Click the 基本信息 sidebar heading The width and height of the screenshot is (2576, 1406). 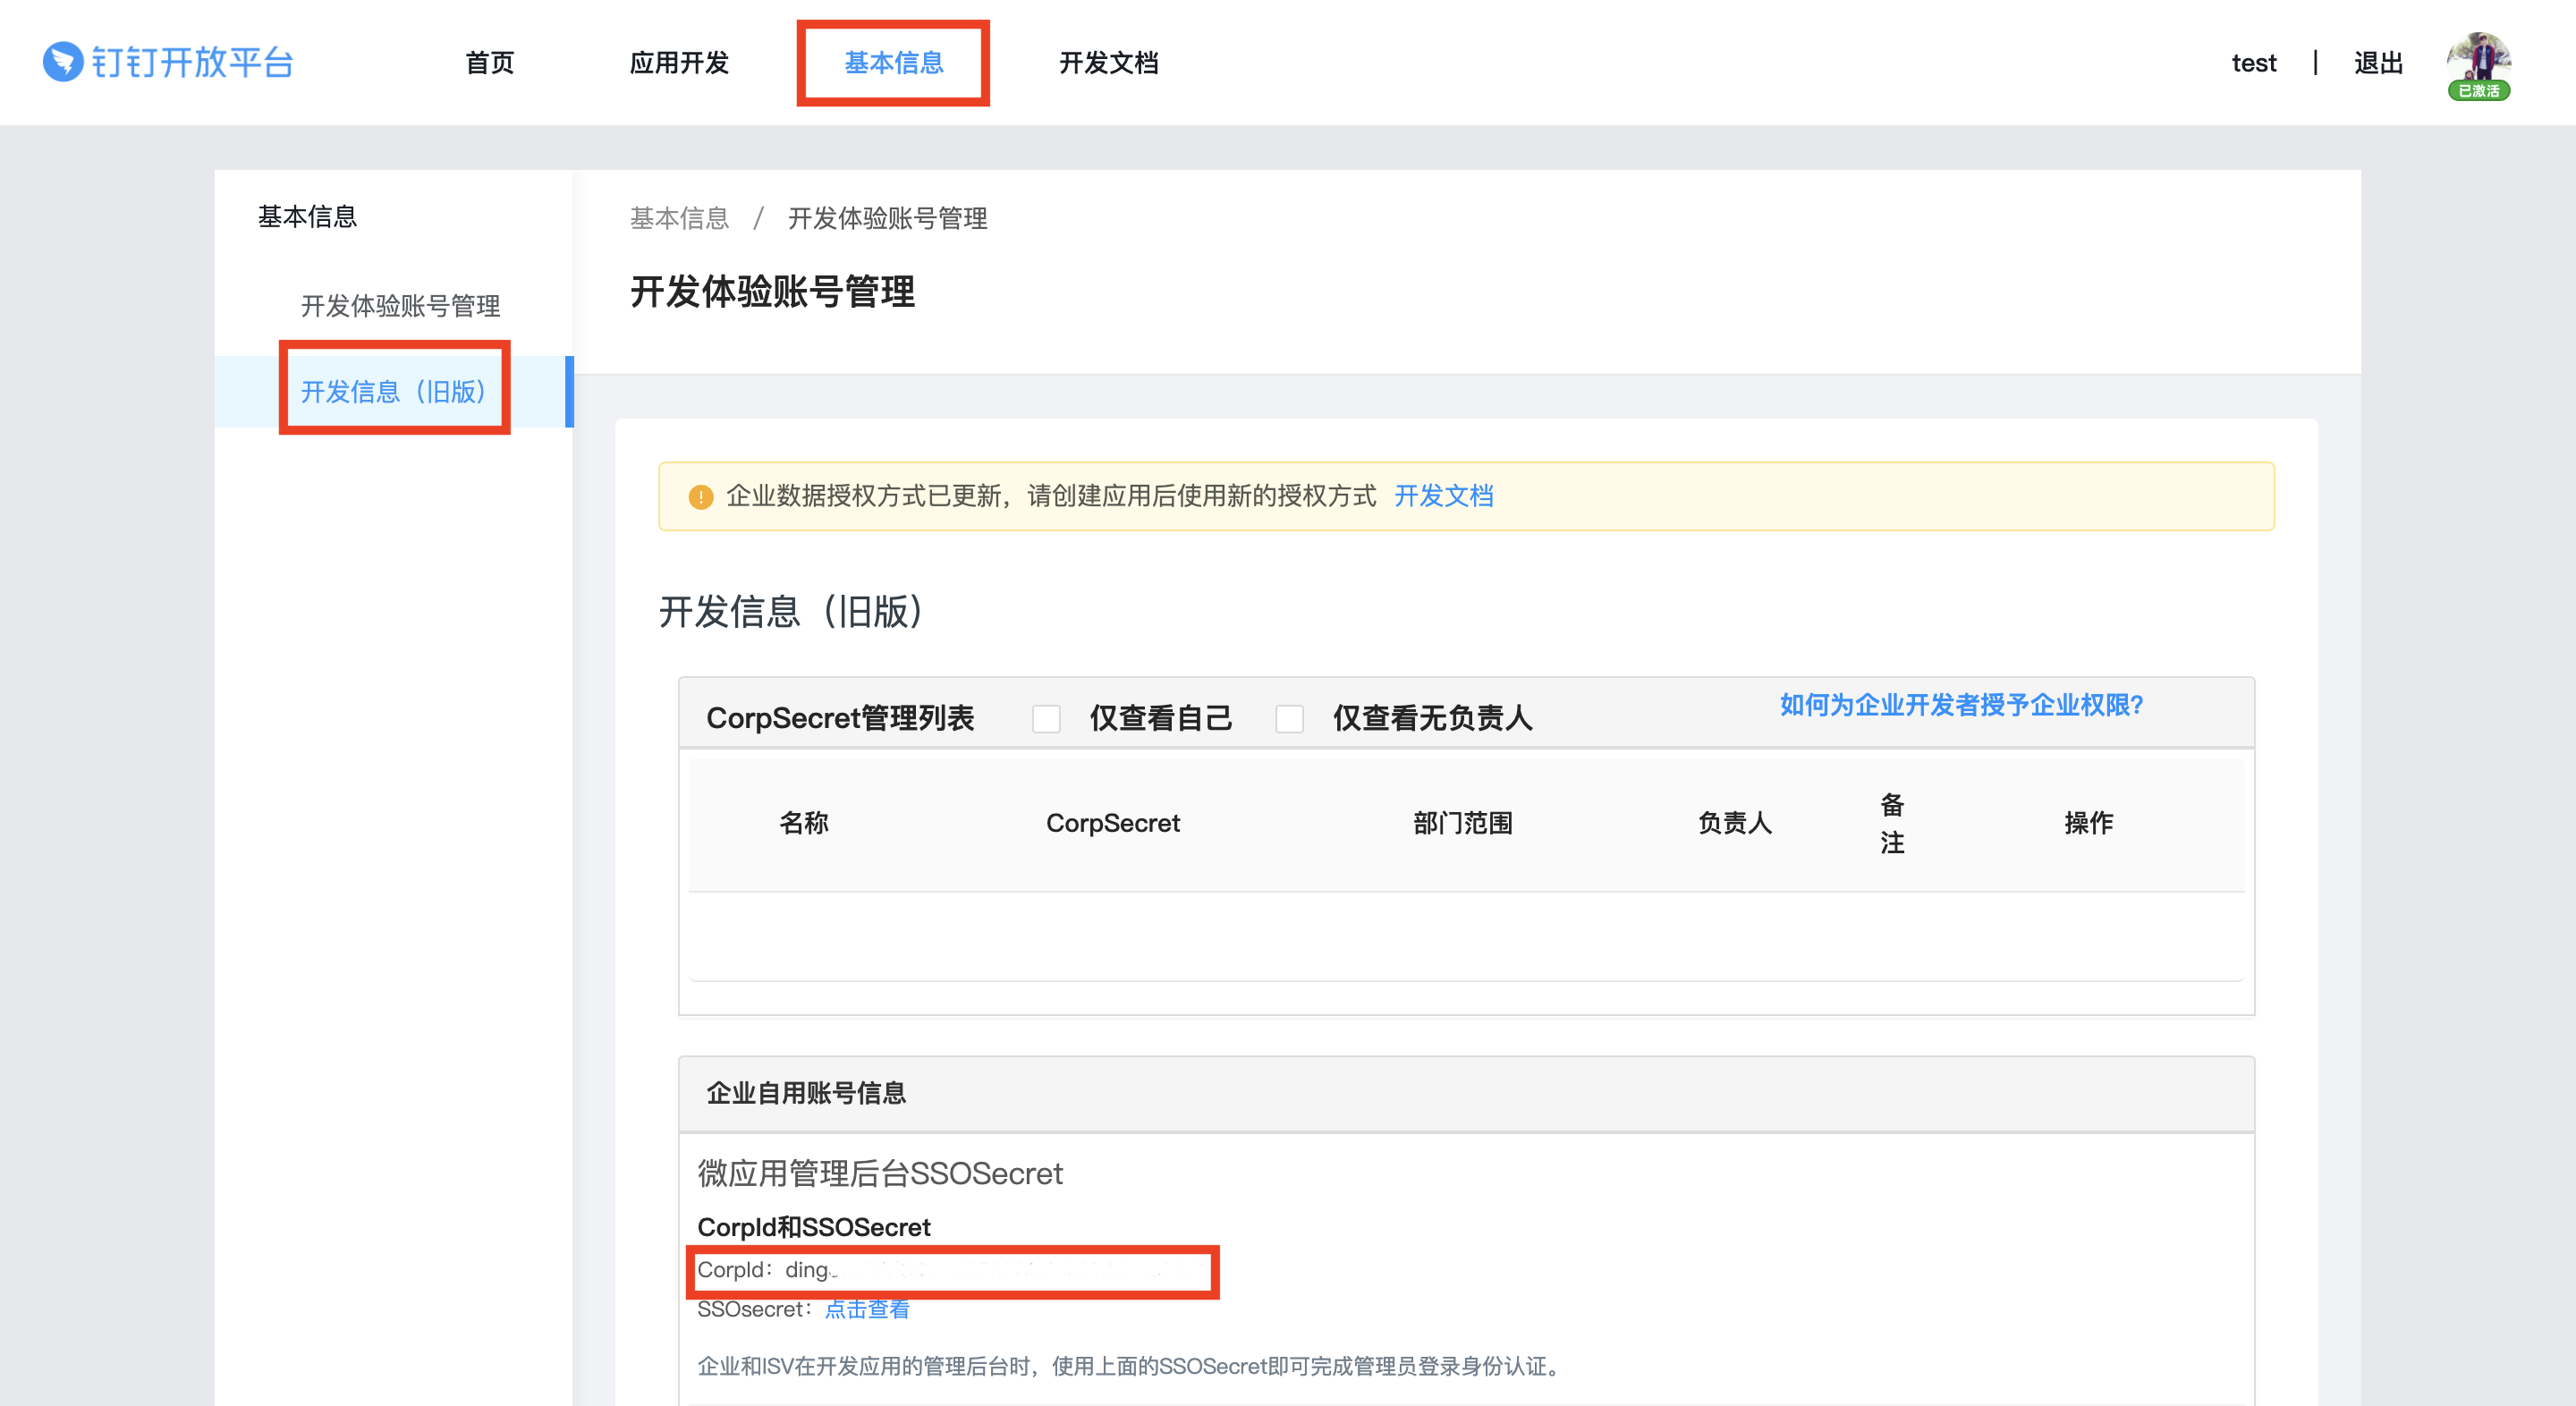coord(308,217)
